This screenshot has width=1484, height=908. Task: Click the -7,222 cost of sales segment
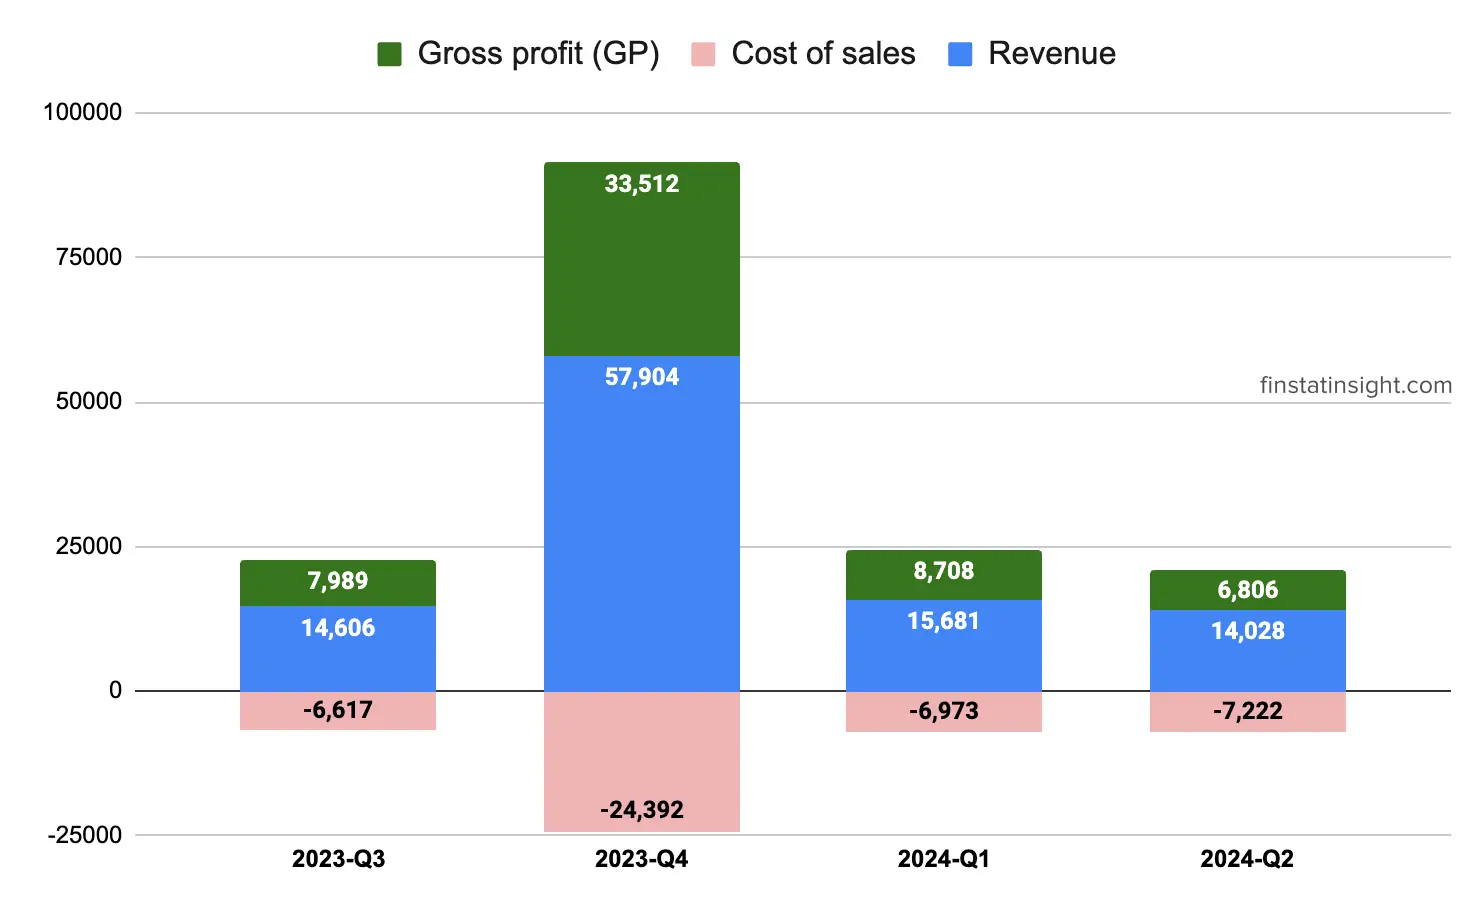[x=1248, y=712]
